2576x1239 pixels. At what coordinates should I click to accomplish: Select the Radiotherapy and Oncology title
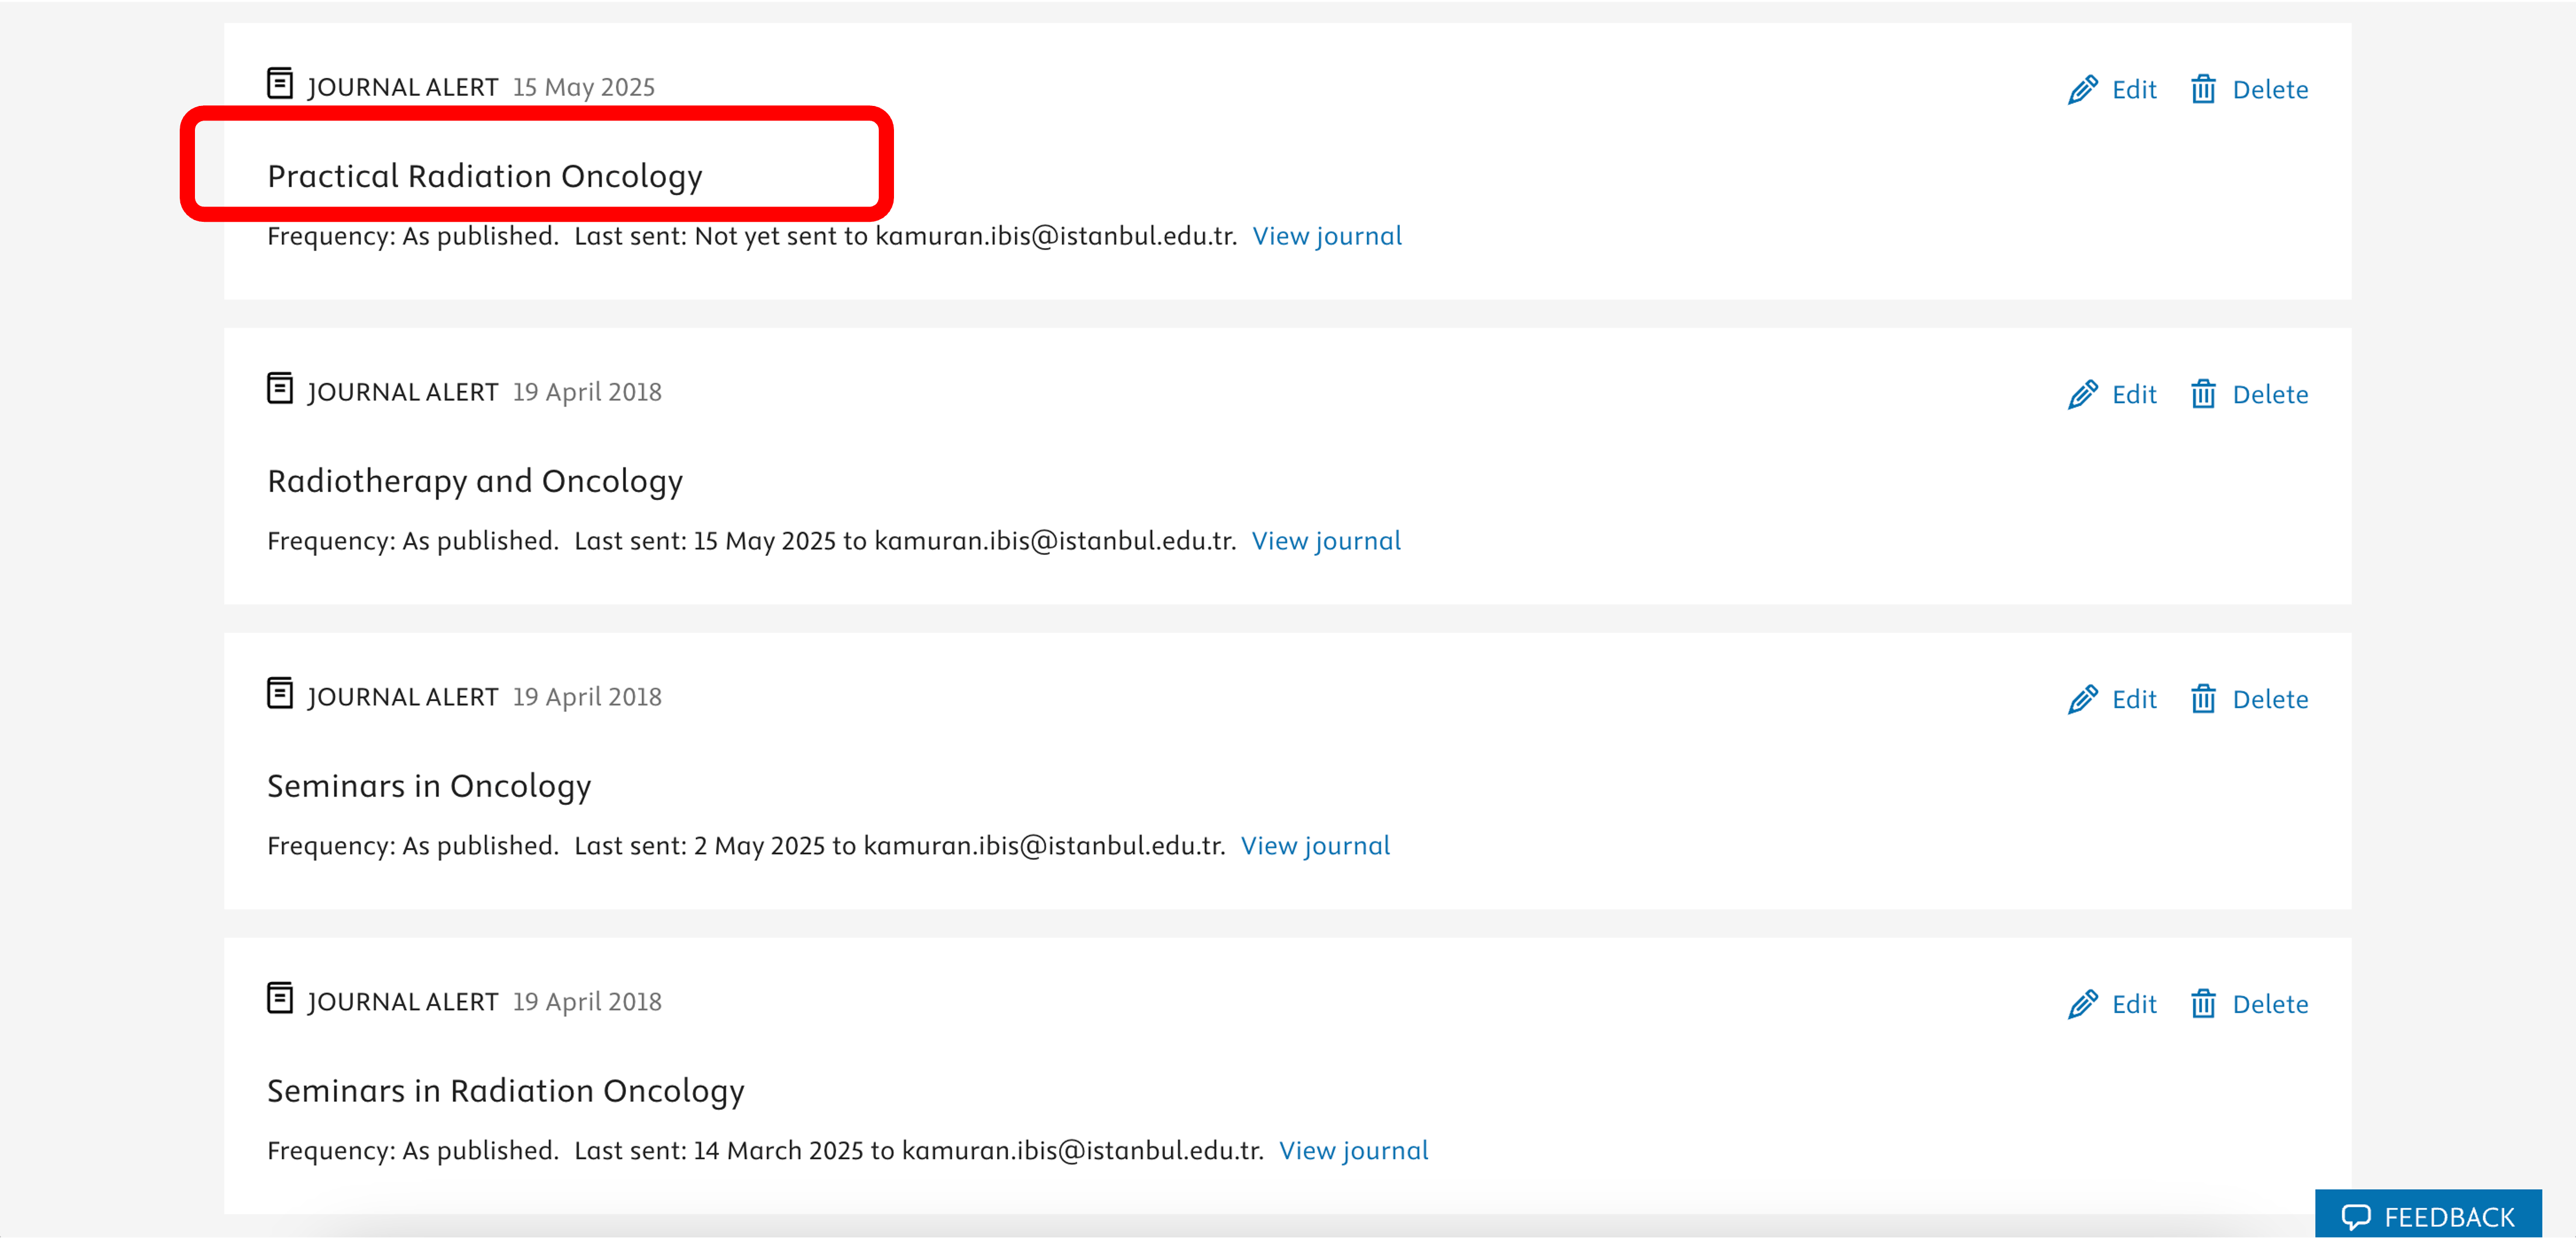click(475, 483)
